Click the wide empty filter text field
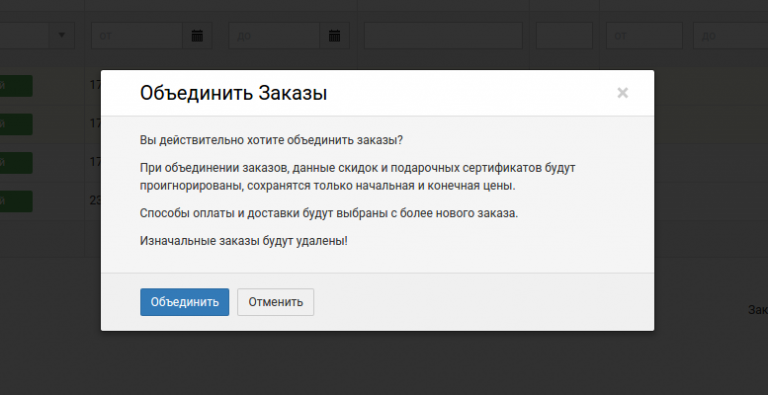Image resolution: width=768 pixels, height=395 pixels. pos(443,36)
